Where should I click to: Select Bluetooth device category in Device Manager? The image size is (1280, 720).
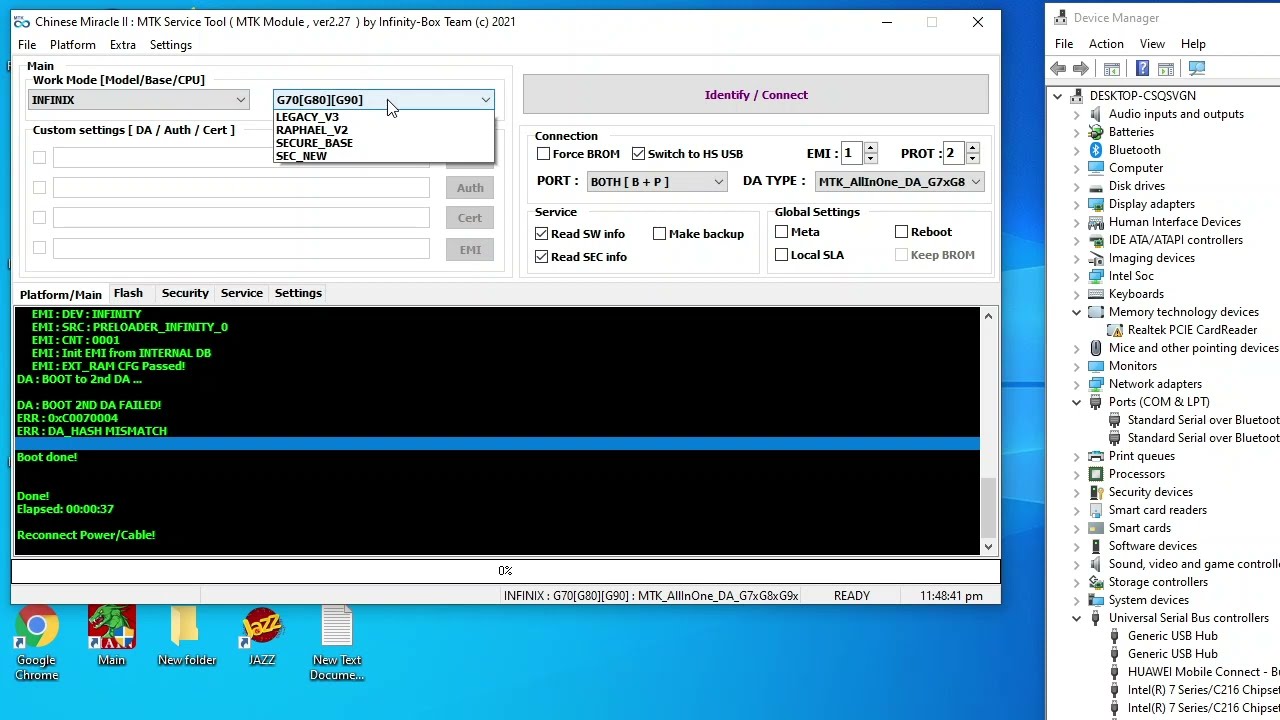1134,150
